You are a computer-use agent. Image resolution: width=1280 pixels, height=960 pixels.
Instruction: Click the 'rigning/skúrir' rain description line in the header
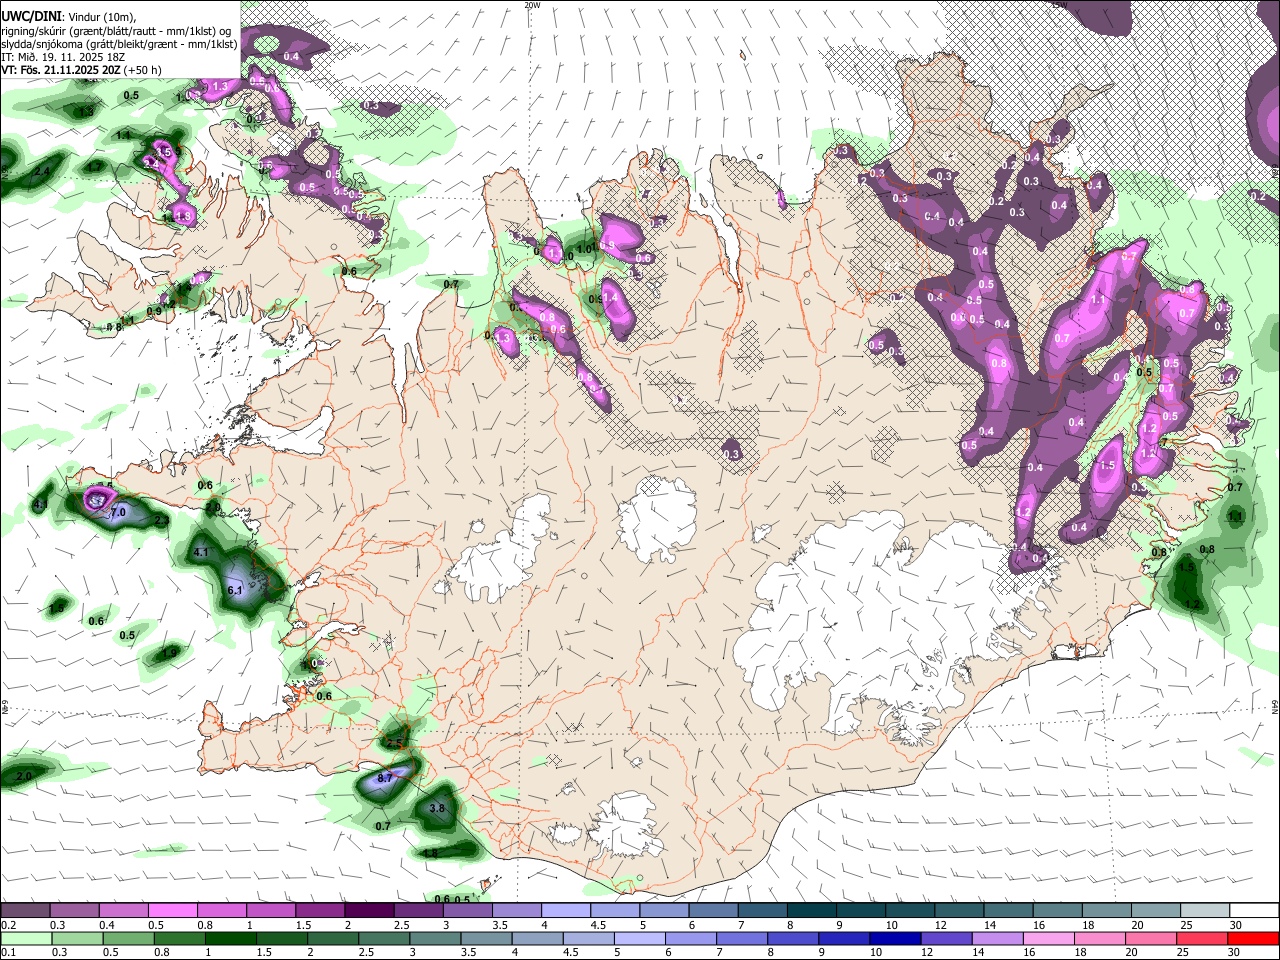click(x=116, y=30)
